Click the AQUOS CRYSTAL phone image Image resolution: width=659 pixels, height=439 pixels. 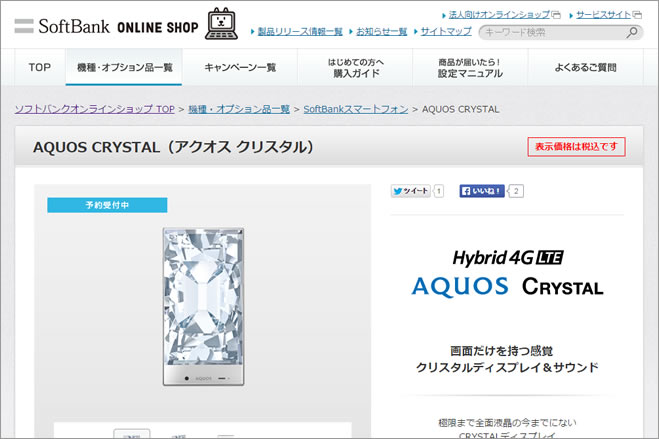click(x=203, y=307)
